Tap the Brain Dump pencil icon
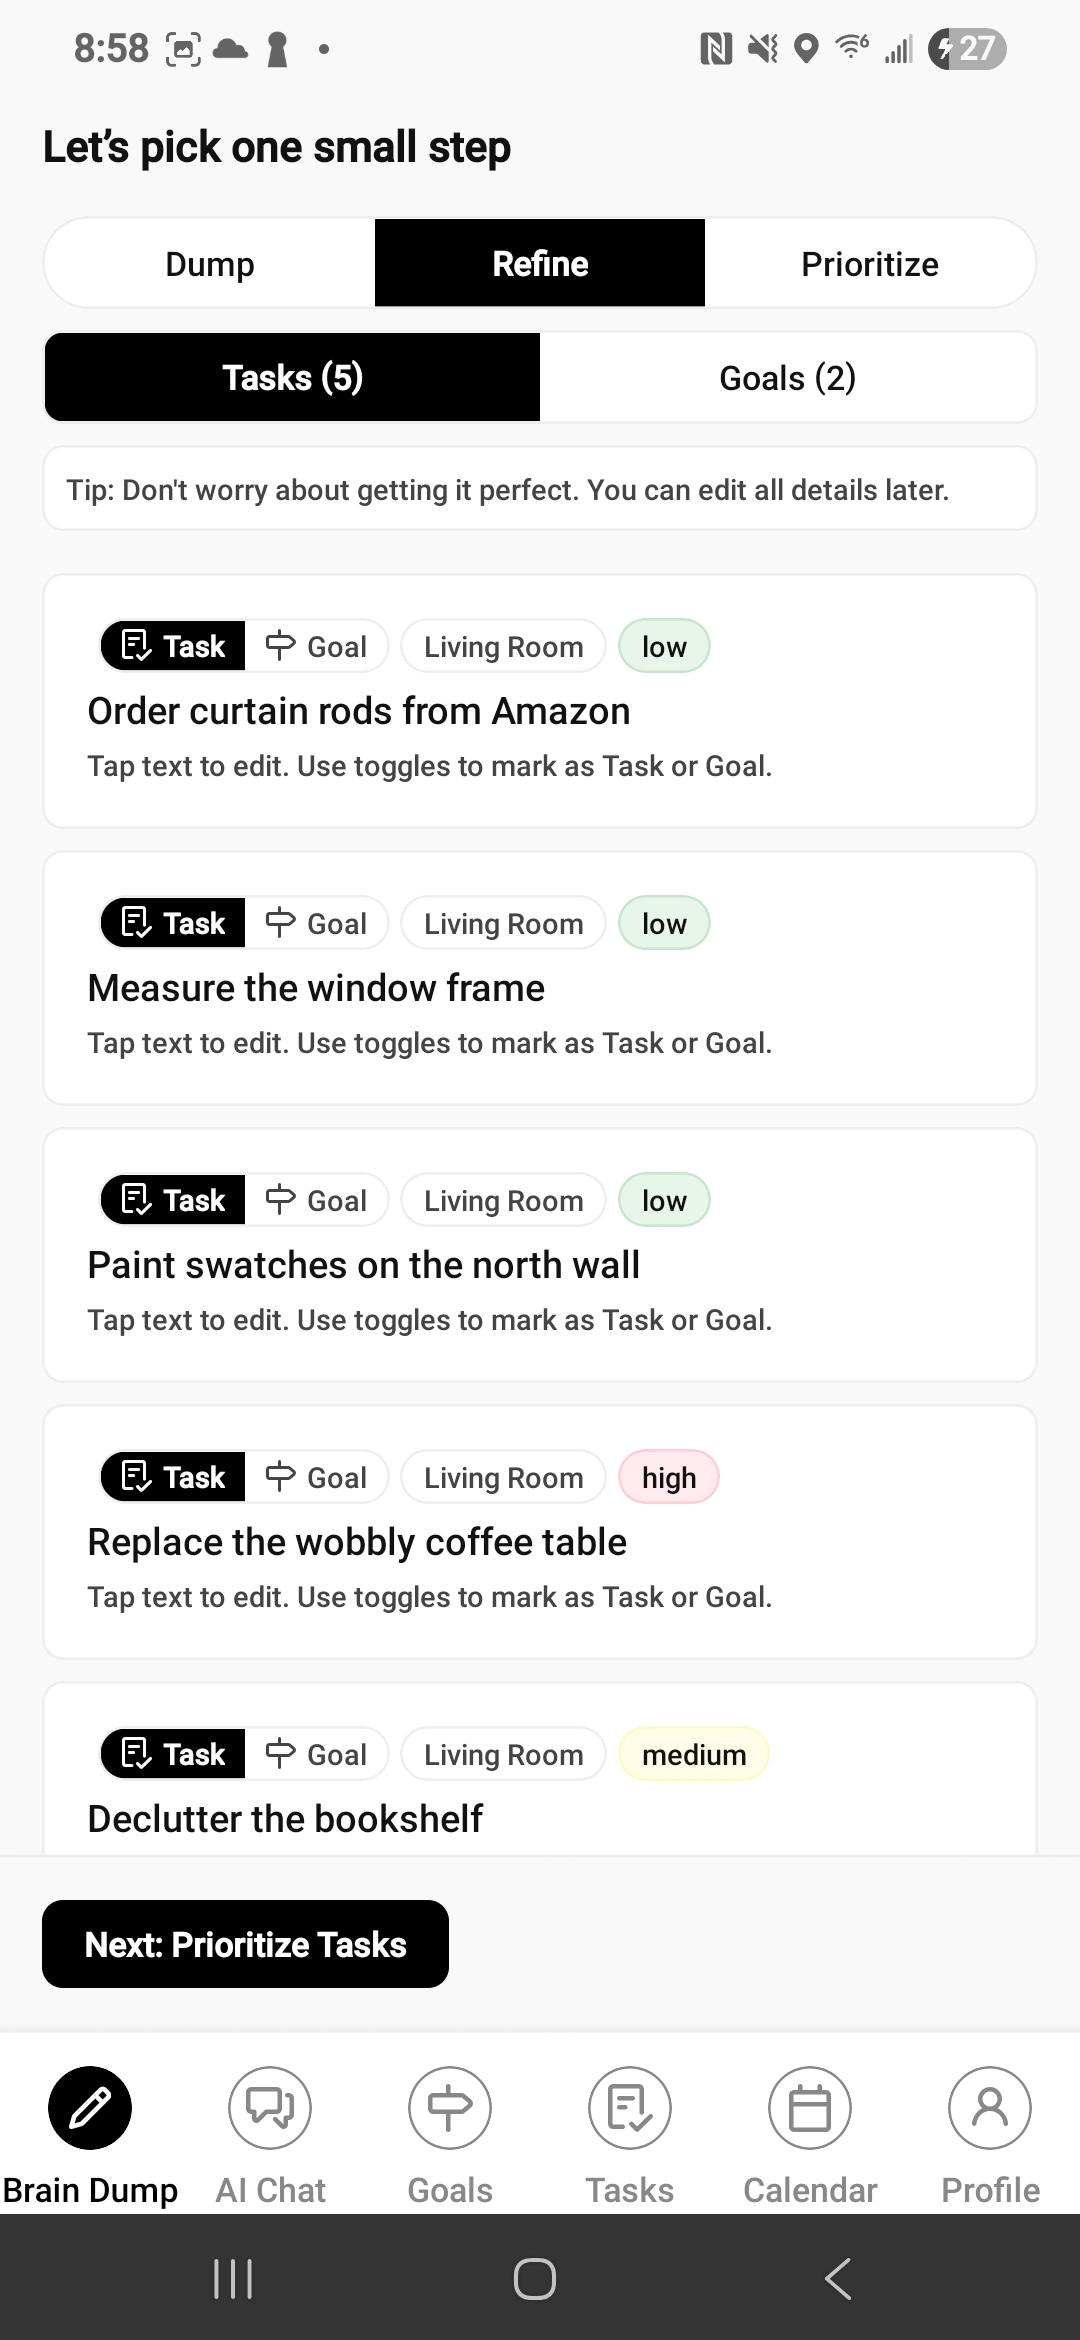1080x2340 pixels. (90, 2108)
